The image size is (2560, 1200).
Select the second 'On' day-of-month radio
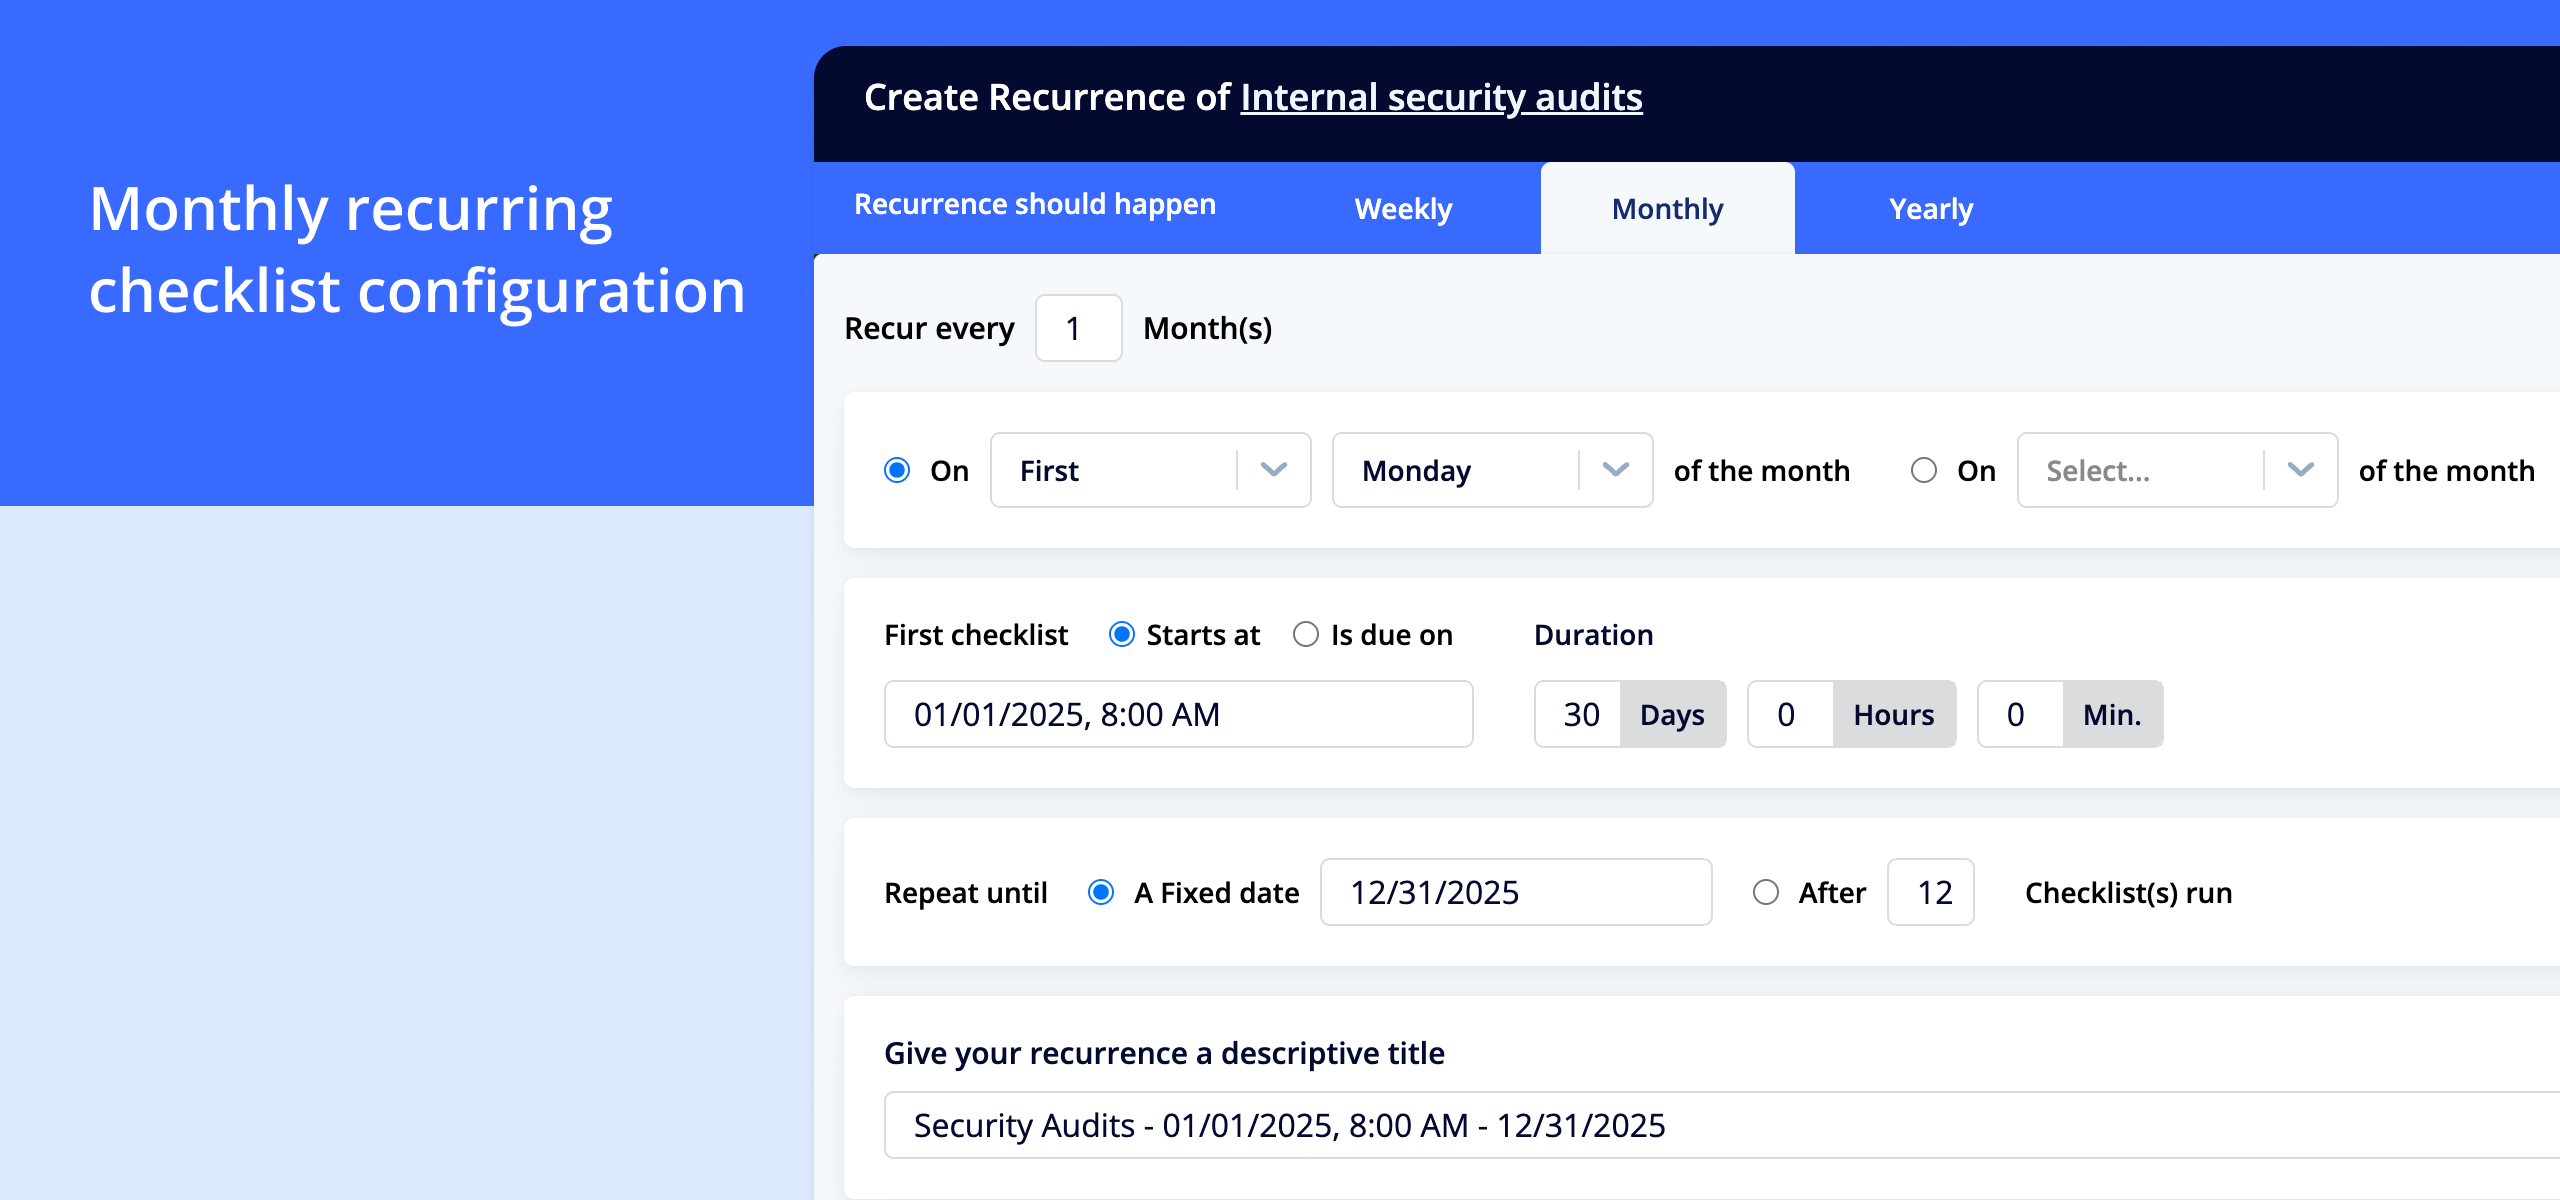pyautogui.click(x=1924, y=470)
